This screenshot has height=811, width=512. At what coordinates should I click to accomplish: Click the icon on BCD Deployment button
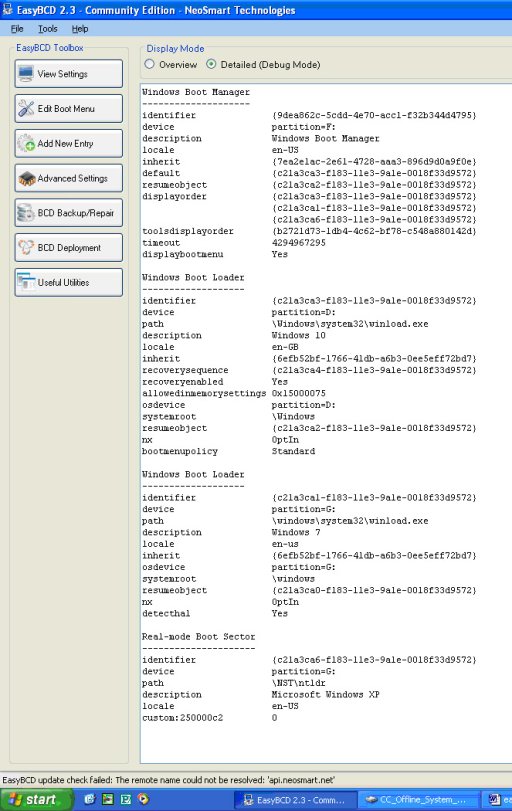(26, 248)
